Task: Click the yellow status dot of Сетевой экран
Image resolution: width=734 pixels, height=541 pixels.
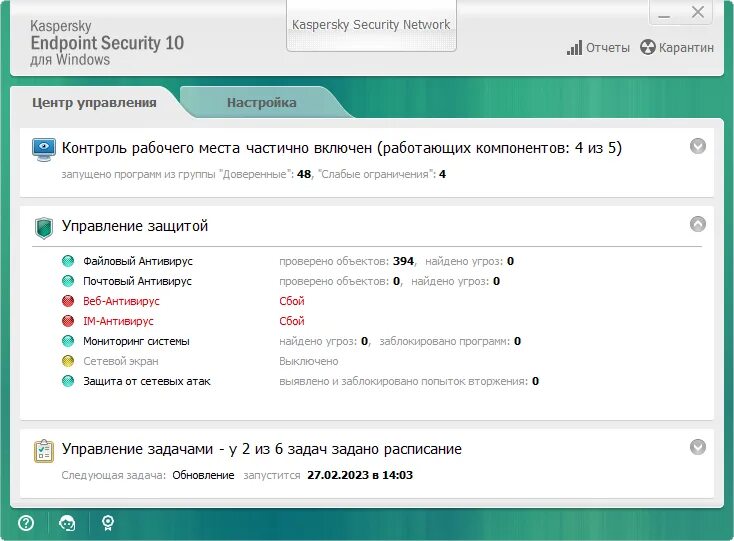Action: click(x=68, y=361)
